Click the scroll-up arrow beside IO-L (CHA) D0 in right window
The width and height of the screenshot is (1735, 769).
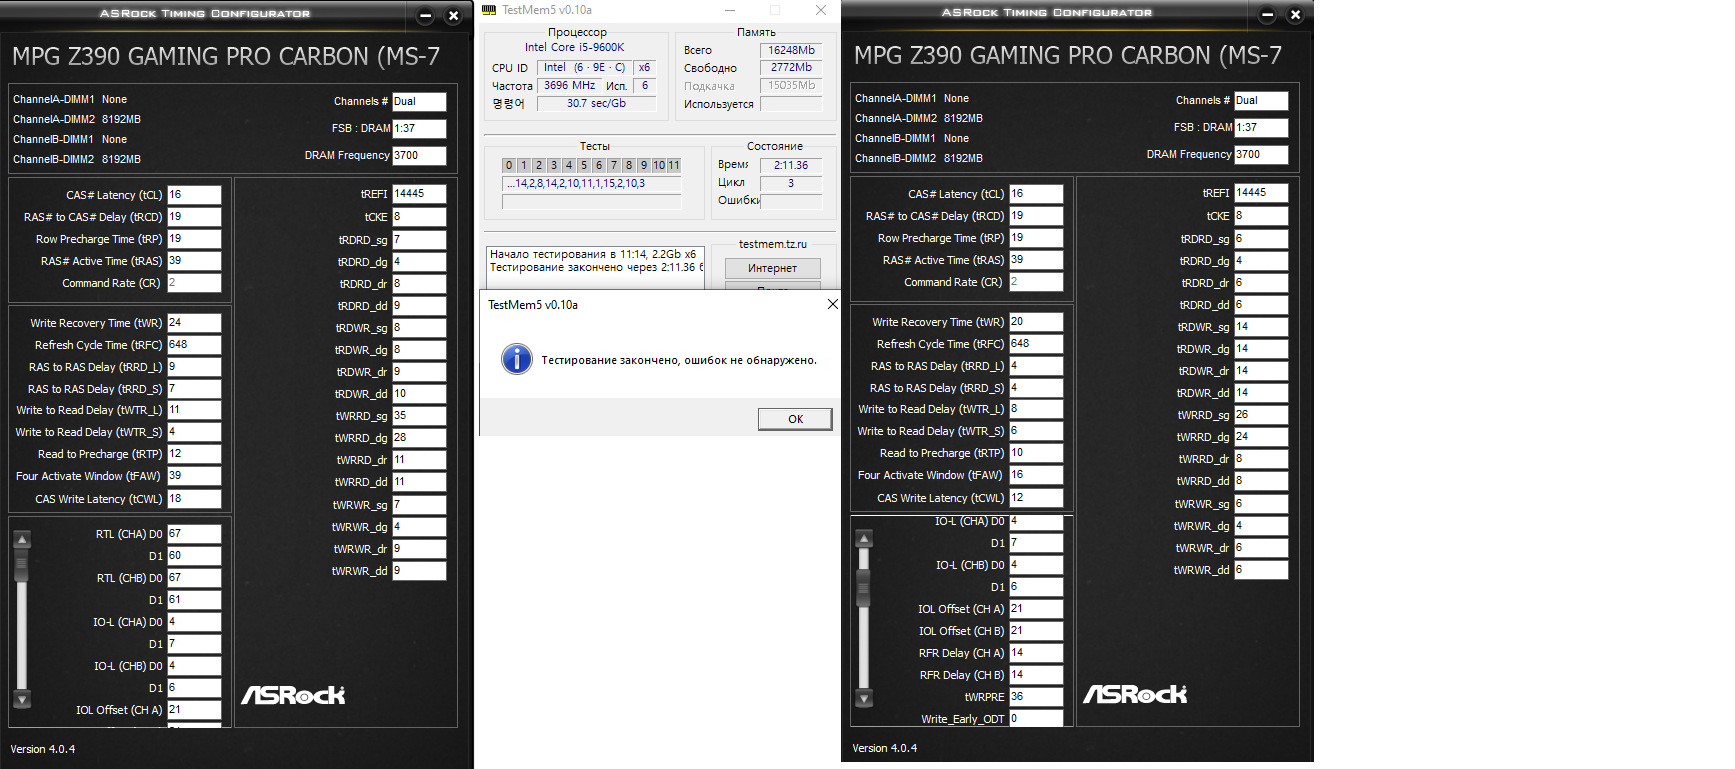865,539
